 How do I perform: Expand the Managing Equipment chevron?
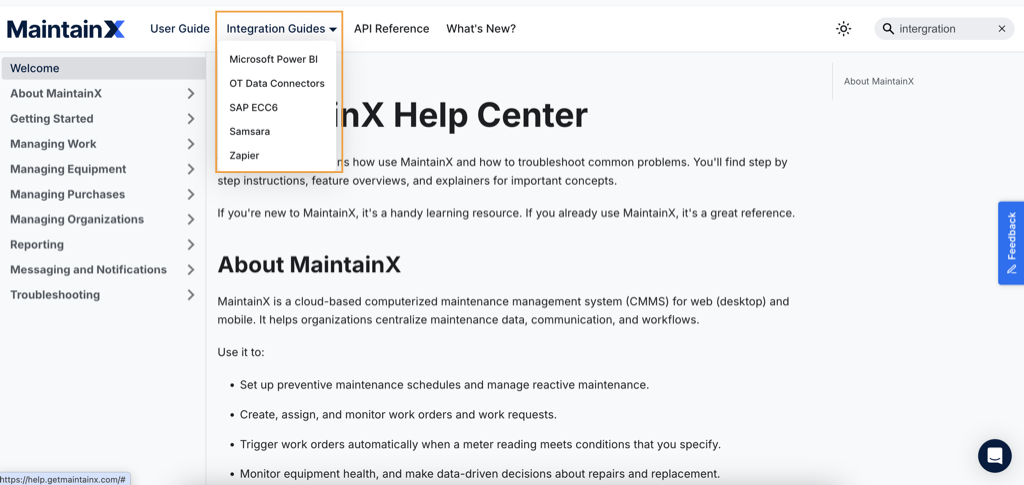point(191,169)
